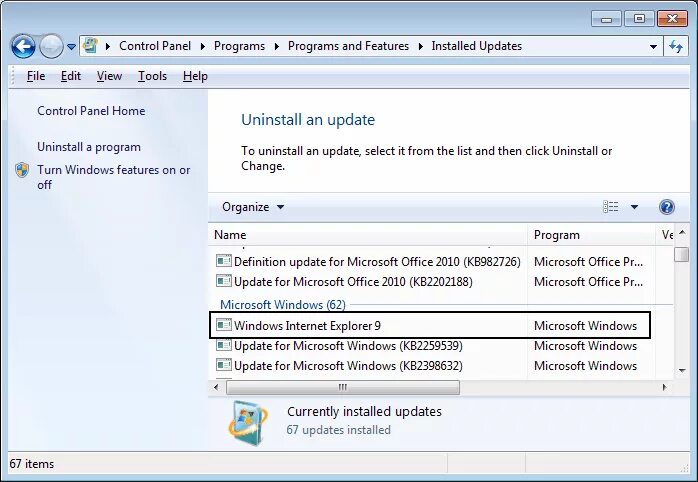Click shield icon beside Windows features link

coord(22,170)
